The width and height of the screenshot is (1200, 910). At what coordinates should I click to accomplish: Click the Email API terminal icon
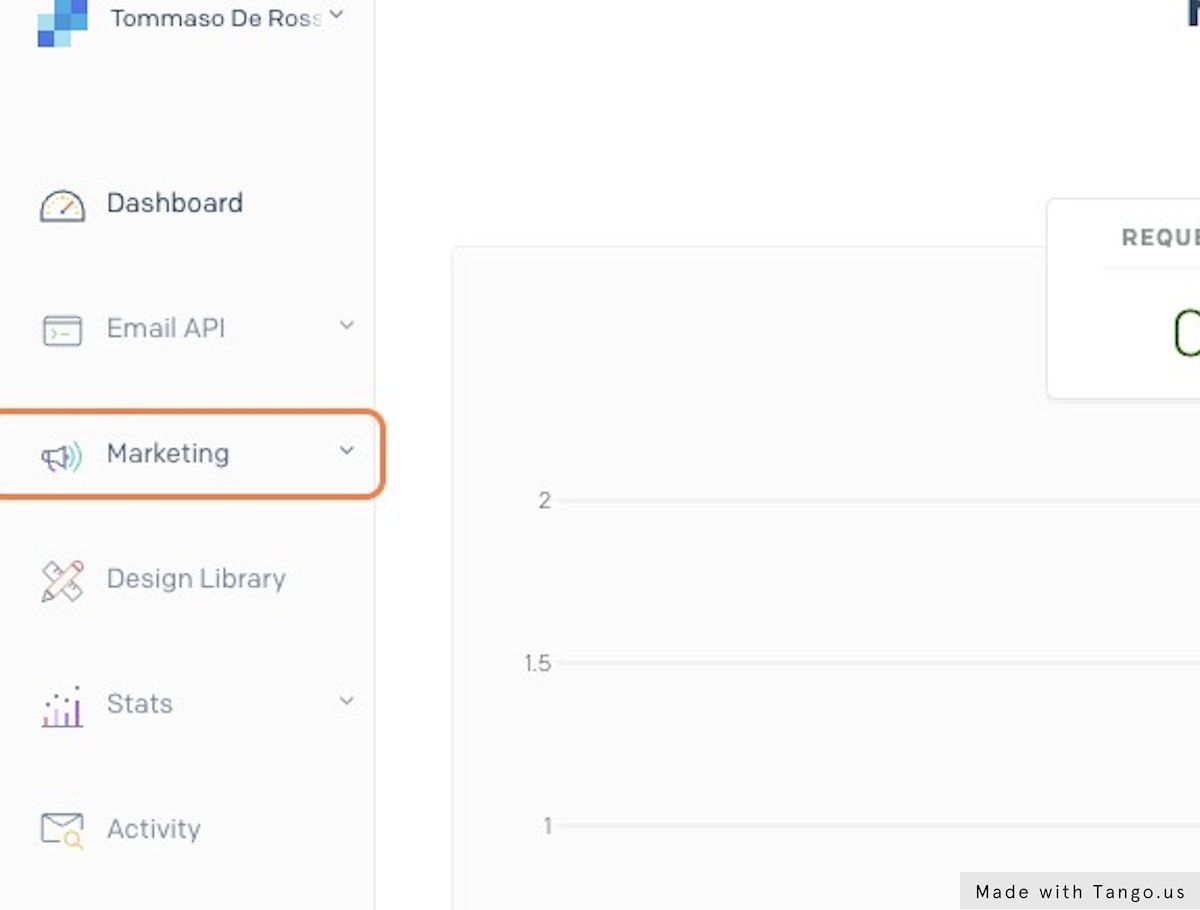tap(62, 330)
